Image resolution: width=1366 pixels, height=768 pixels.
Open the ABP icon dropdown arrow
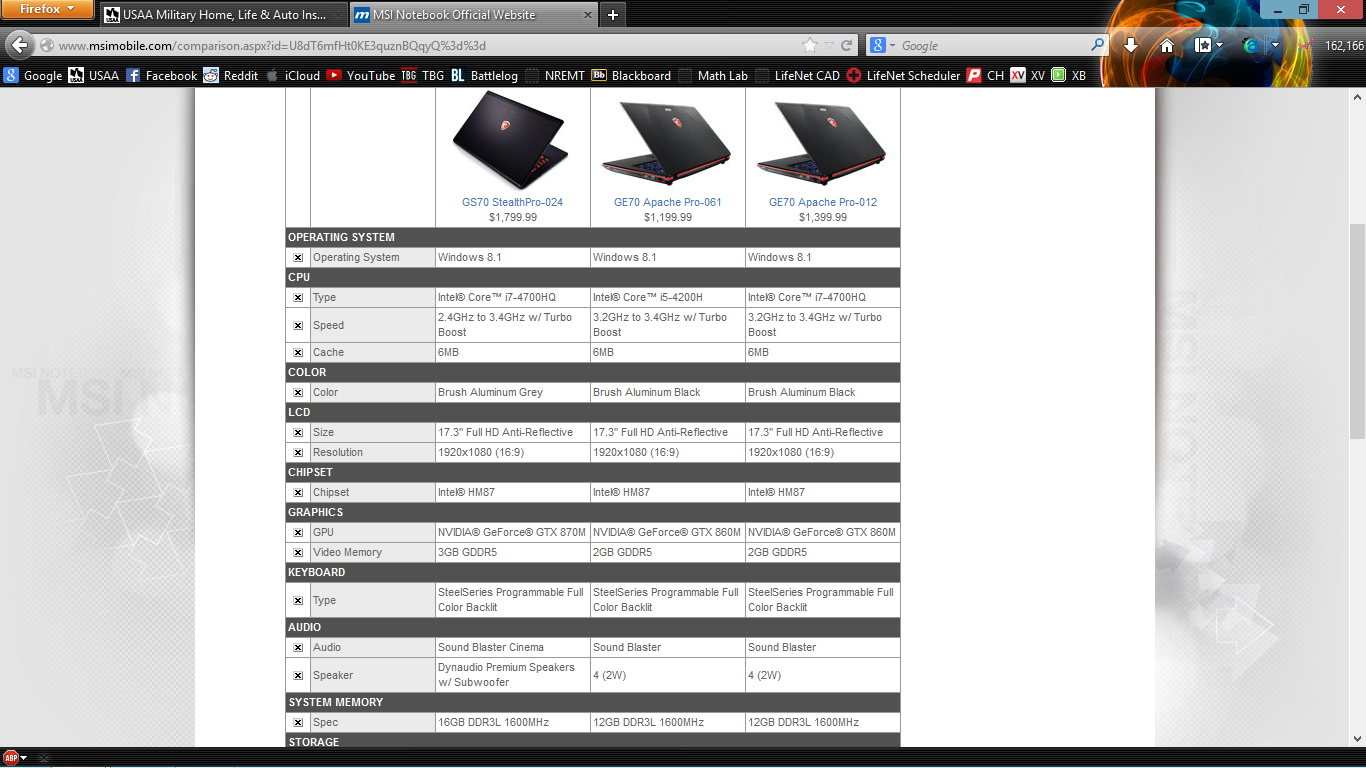click(x=24, y=758)
